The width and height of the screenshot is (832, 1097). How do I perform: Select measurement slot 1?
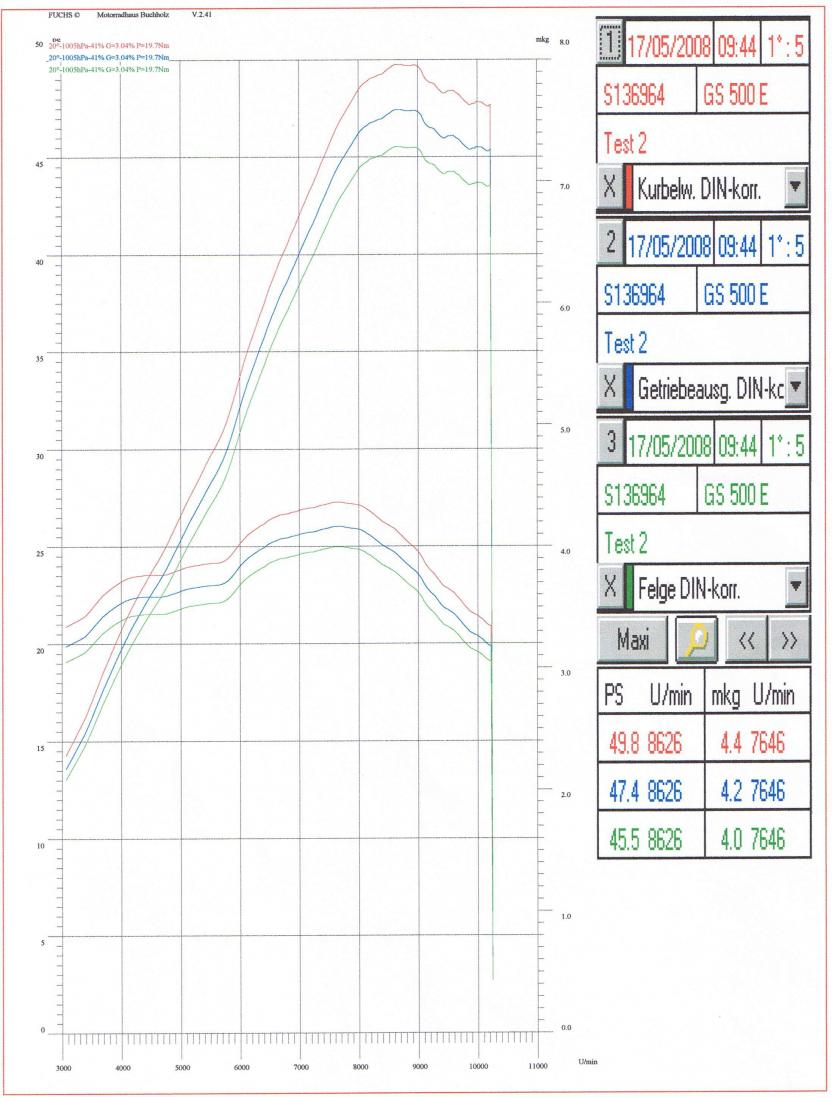pos(611,43)
